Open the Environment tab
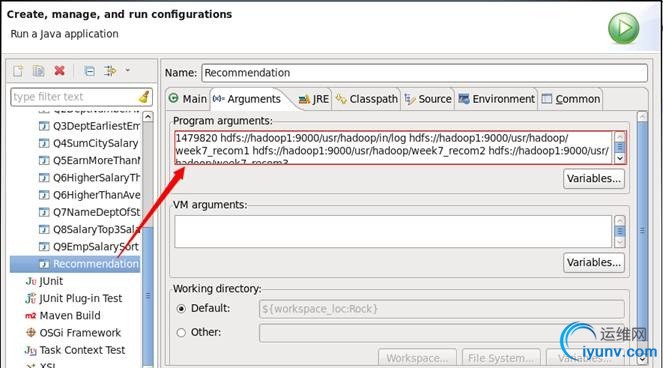 [496, 99]
